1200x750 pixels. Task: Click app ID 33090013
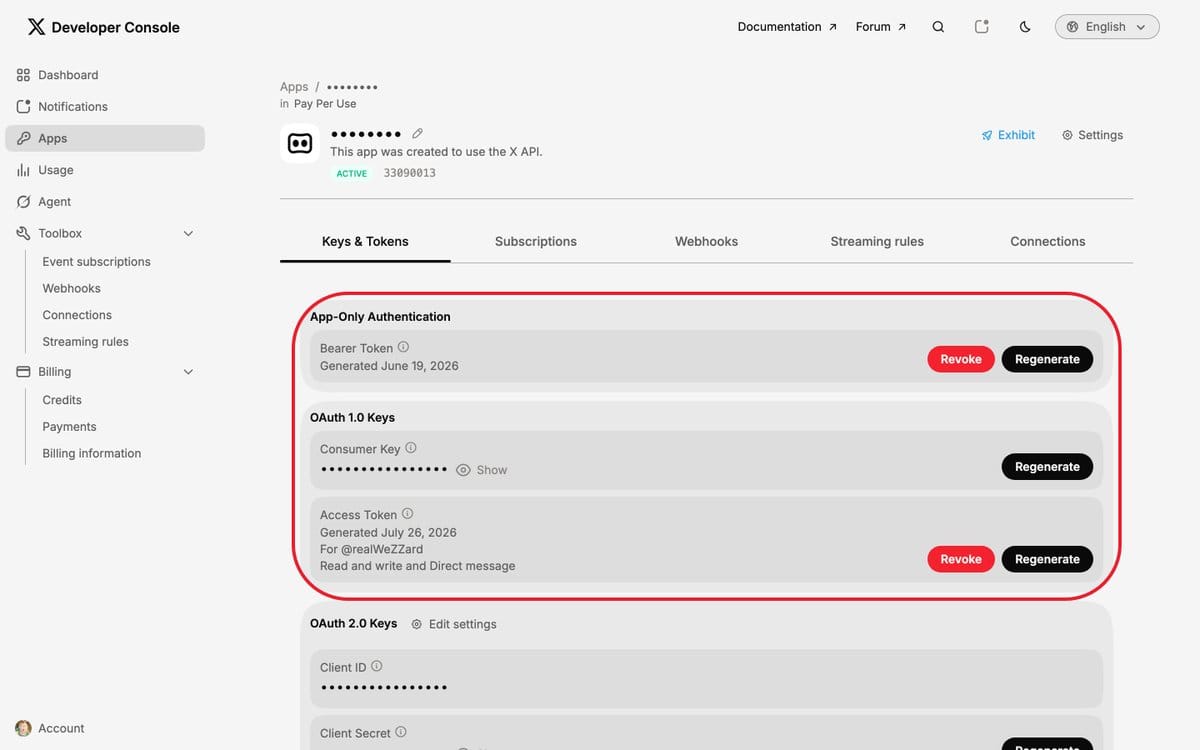pyautogui.click(x=410, y=173)
